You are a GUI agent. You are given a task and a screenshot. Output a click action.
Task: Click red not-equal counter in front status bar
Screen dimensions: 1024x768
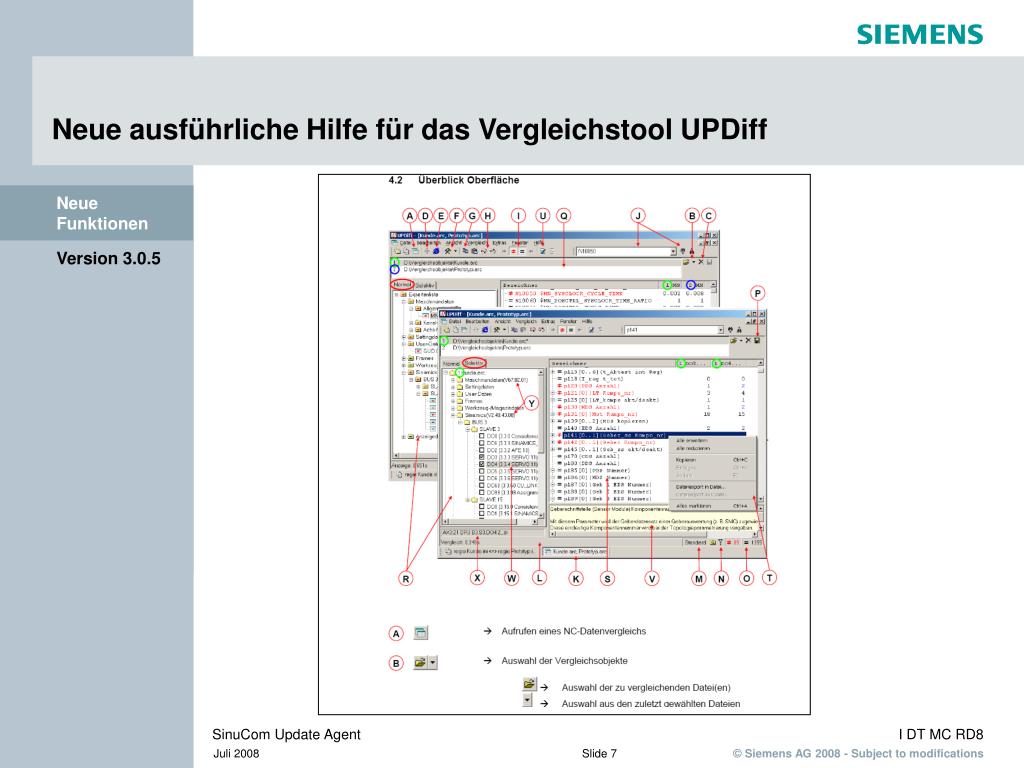[x=733, y=542]
